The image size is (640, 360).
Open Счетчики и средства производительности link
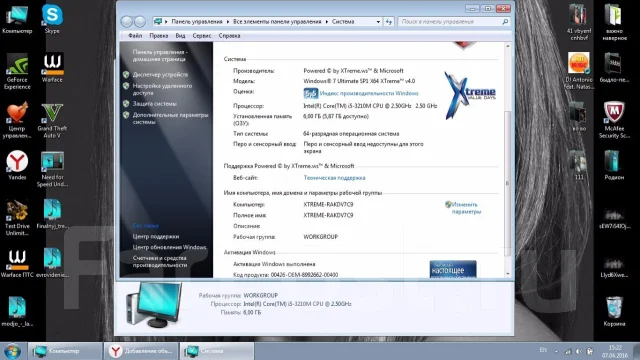point(160,262)
